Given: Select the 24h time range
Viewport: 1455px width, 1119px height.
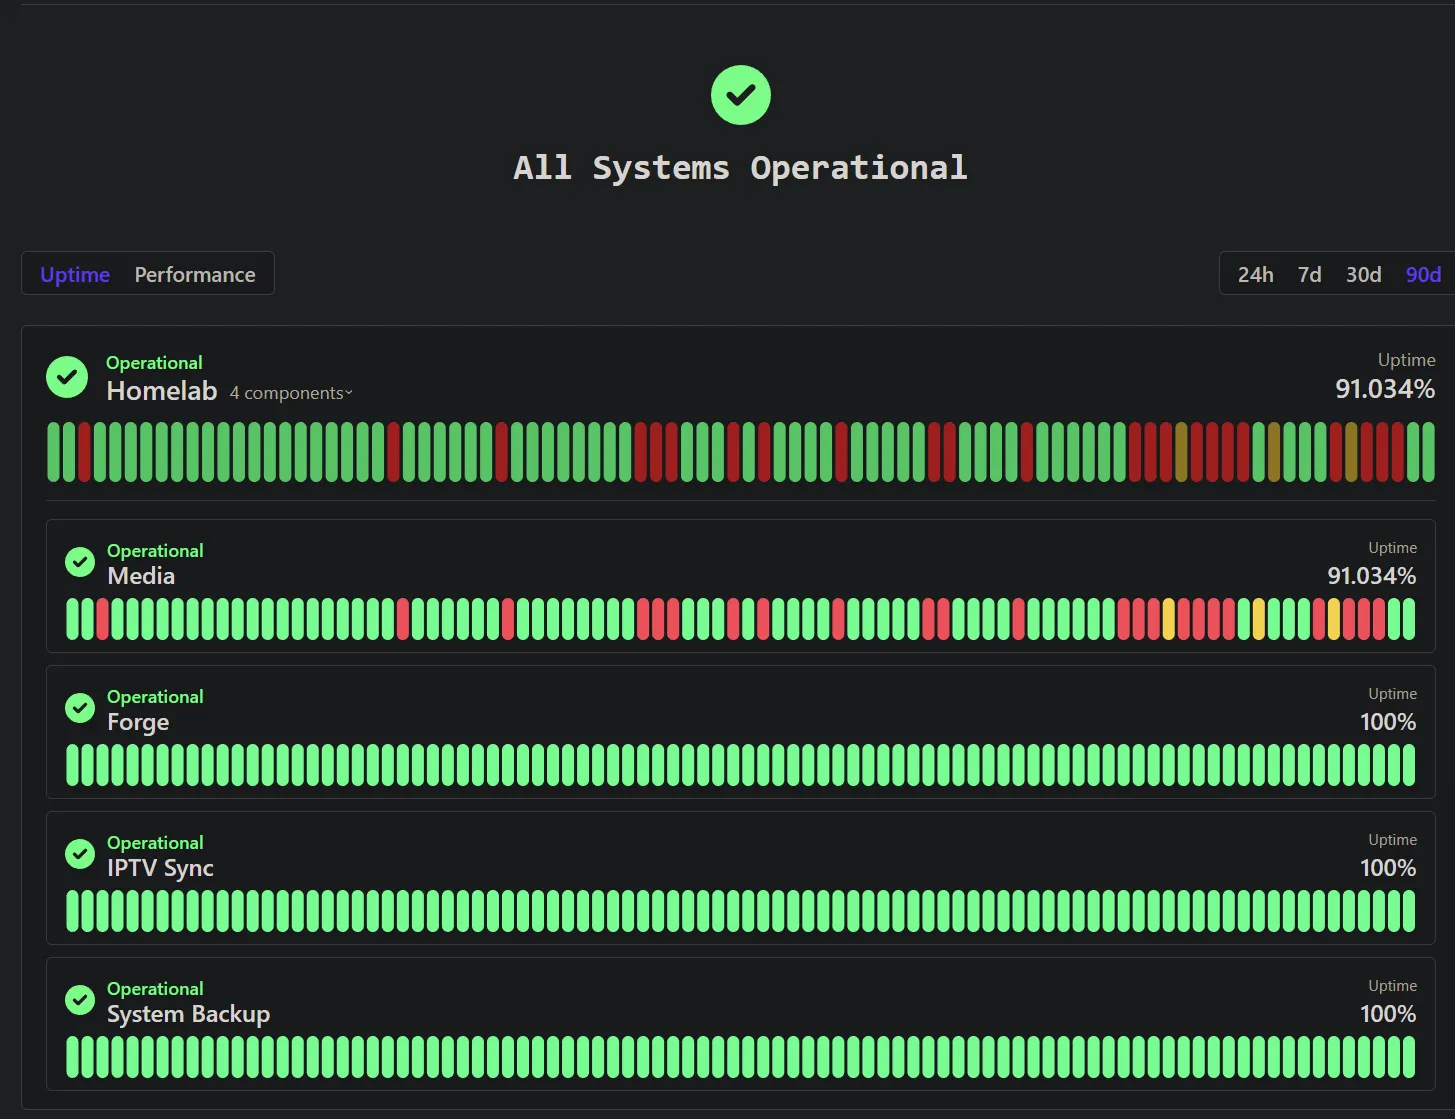Looking at the screenshot, I should tap(1256, 274).
